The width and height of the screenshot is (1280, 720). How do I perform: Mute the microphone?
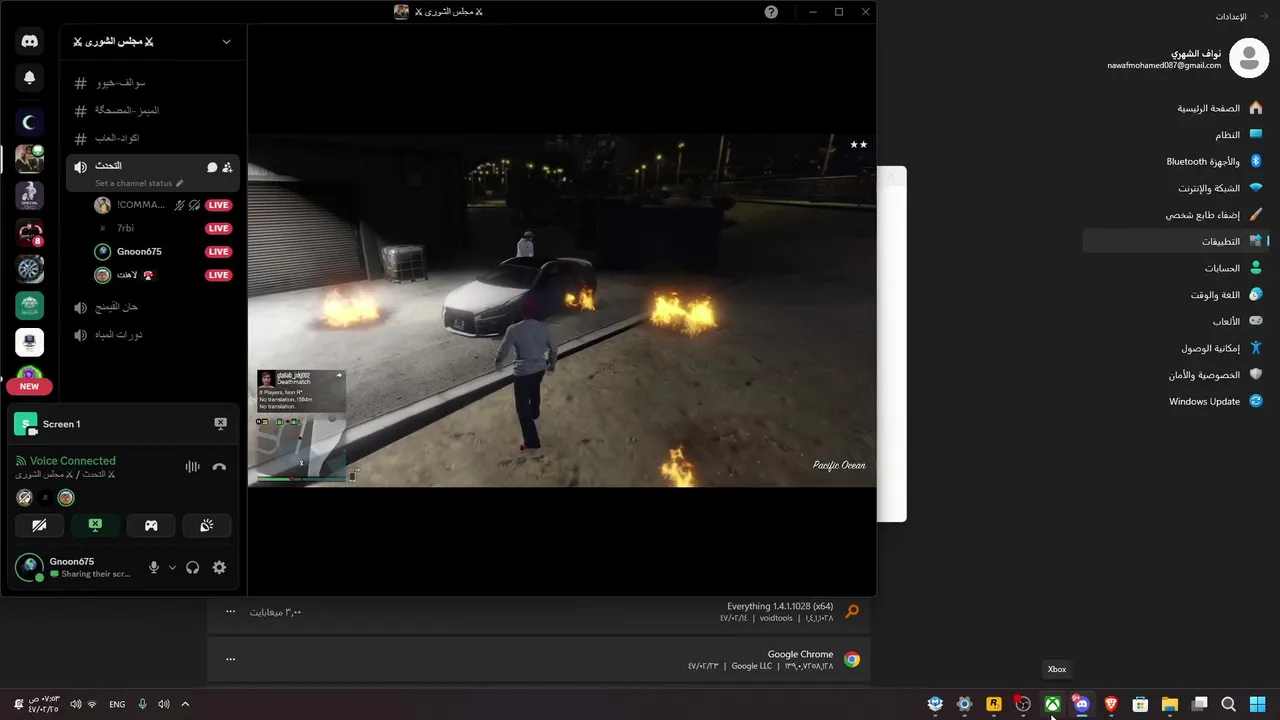154,568
